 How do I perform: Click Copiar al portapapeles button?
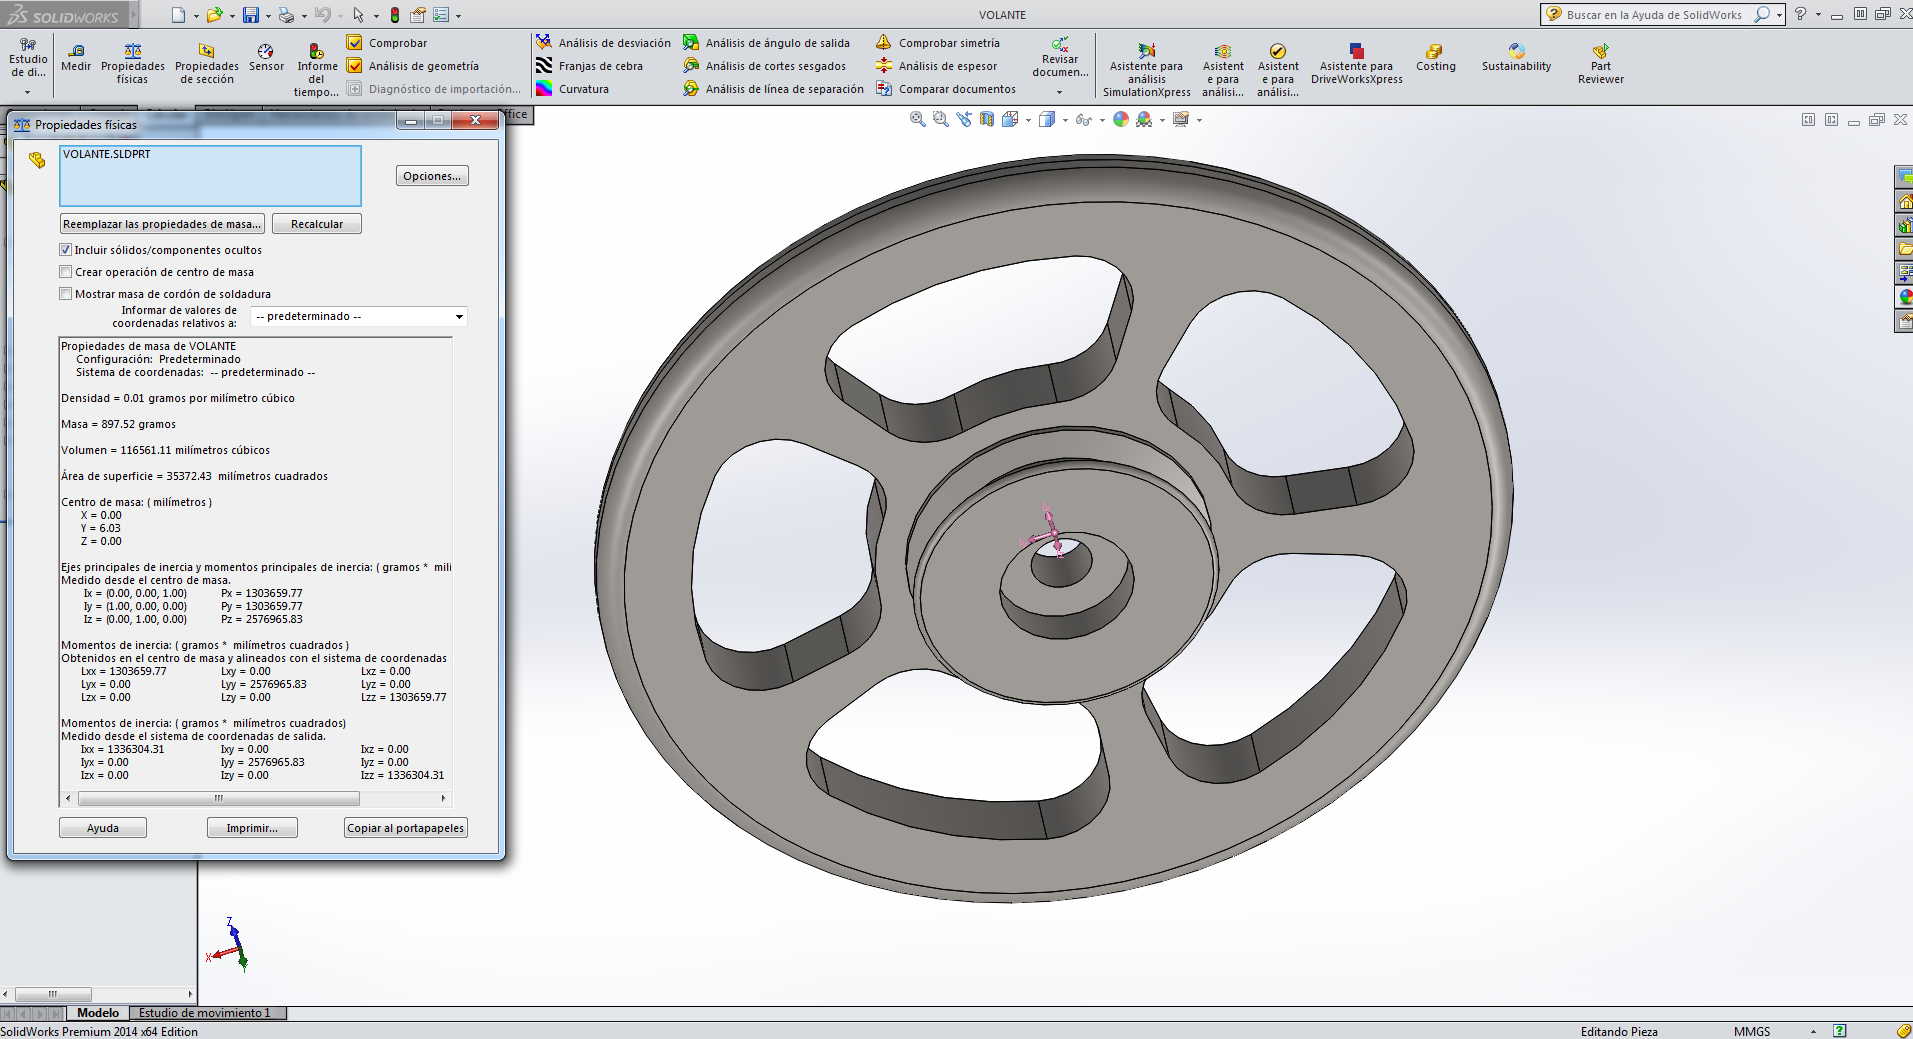coord(405,828)
